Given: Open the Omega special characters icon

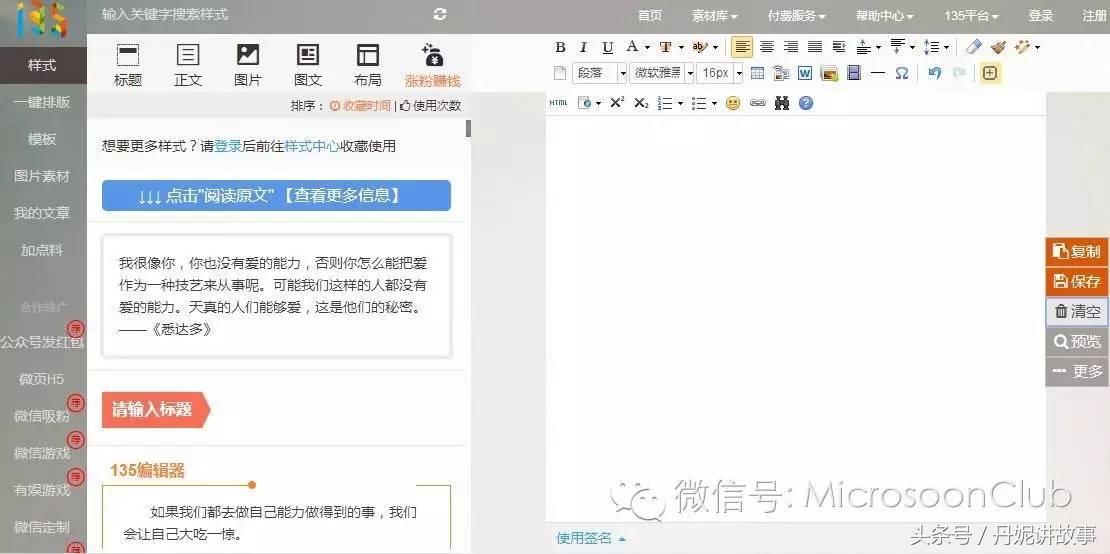Looking at the screenshot, I should tap(901, 73).
